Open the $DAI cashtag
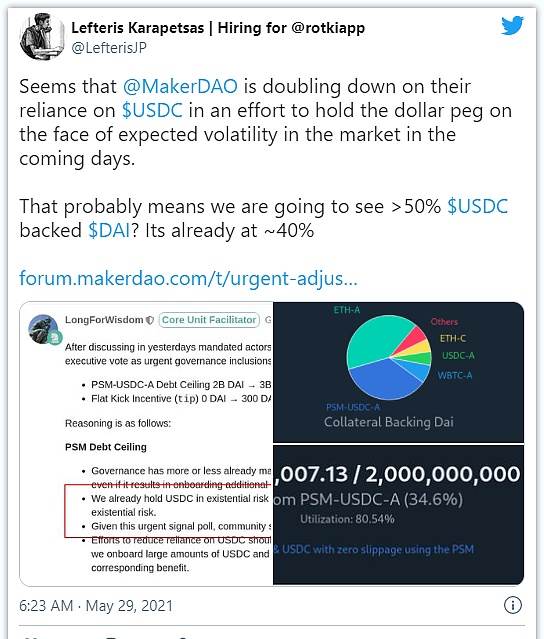 pos(109,230)
